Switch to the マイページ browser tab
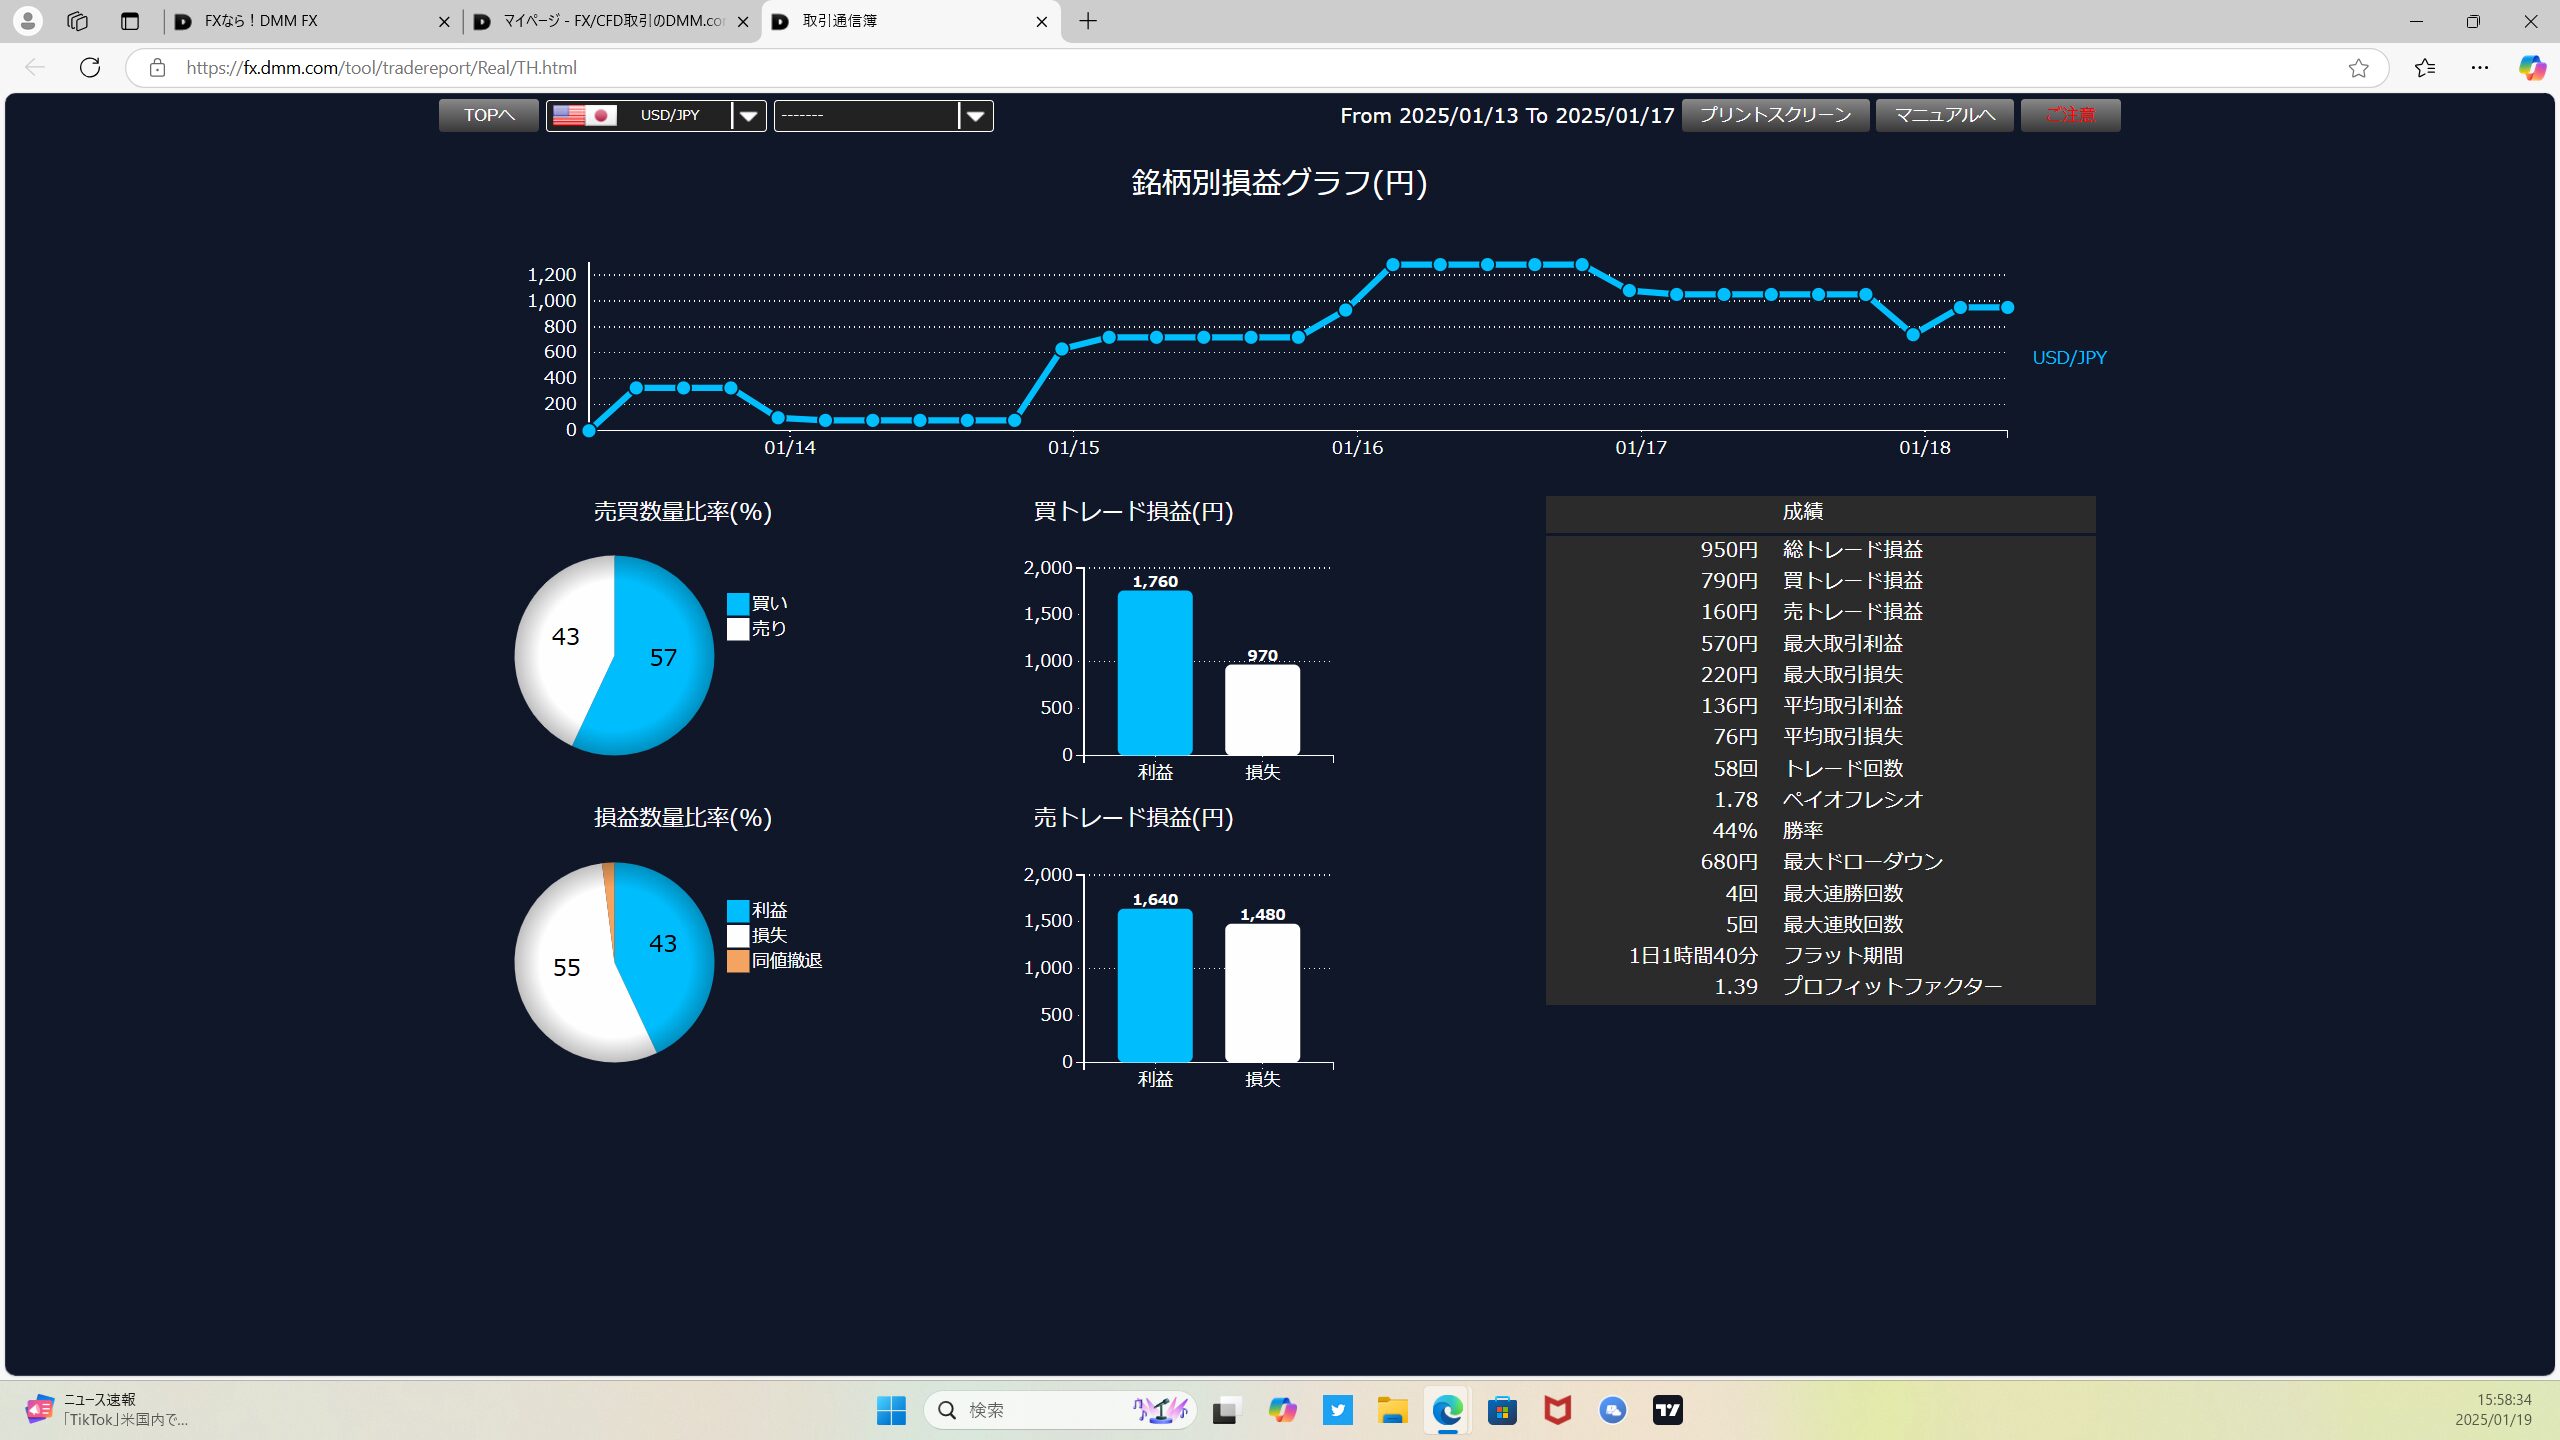The image size is (2560, 1440). pyautogui.click(x=612, y=21)
